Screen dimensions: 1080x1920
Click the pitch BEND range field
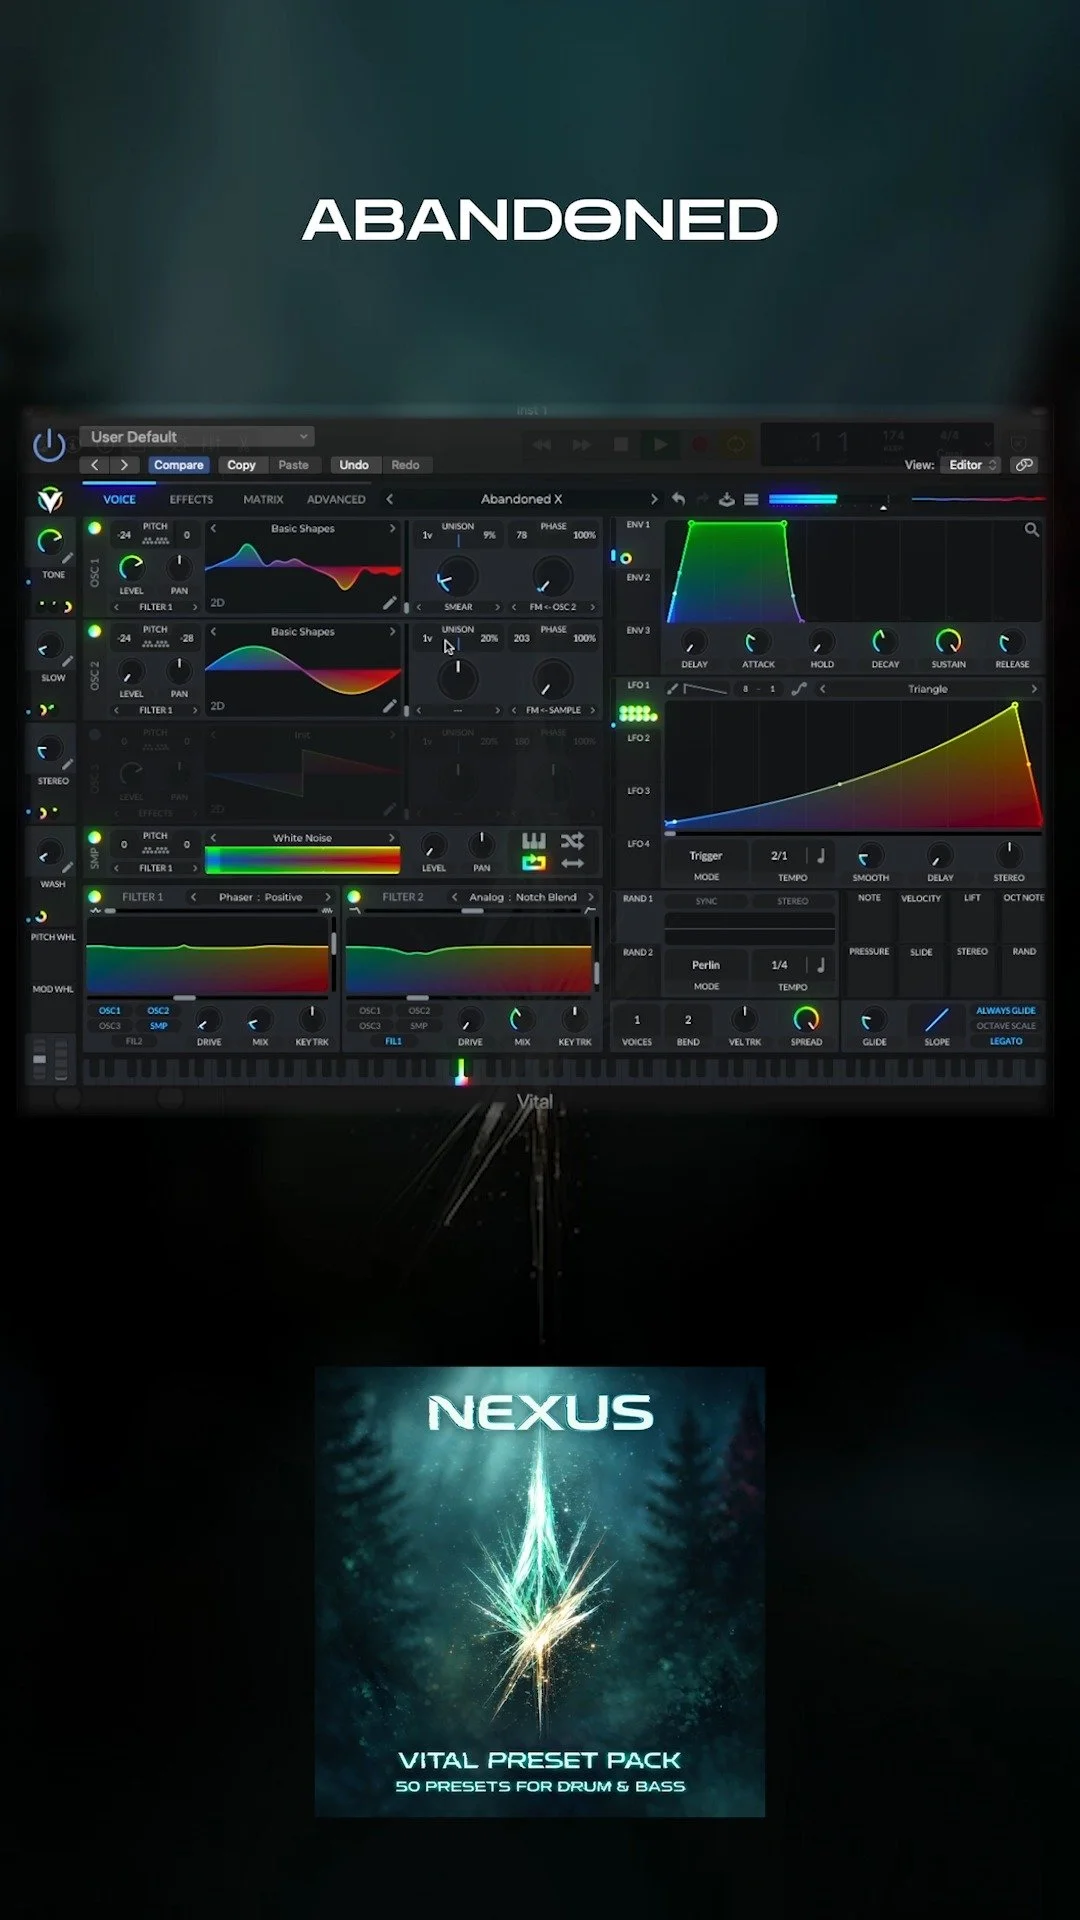pos(688,1020)
